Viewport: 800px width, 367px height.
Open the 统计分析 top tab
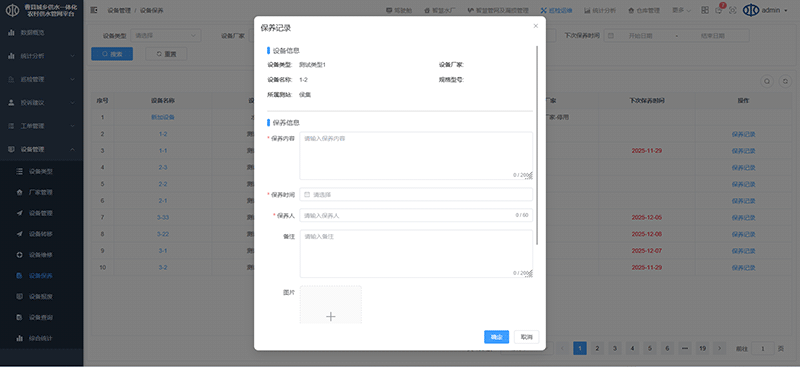(x=600, y=10)
